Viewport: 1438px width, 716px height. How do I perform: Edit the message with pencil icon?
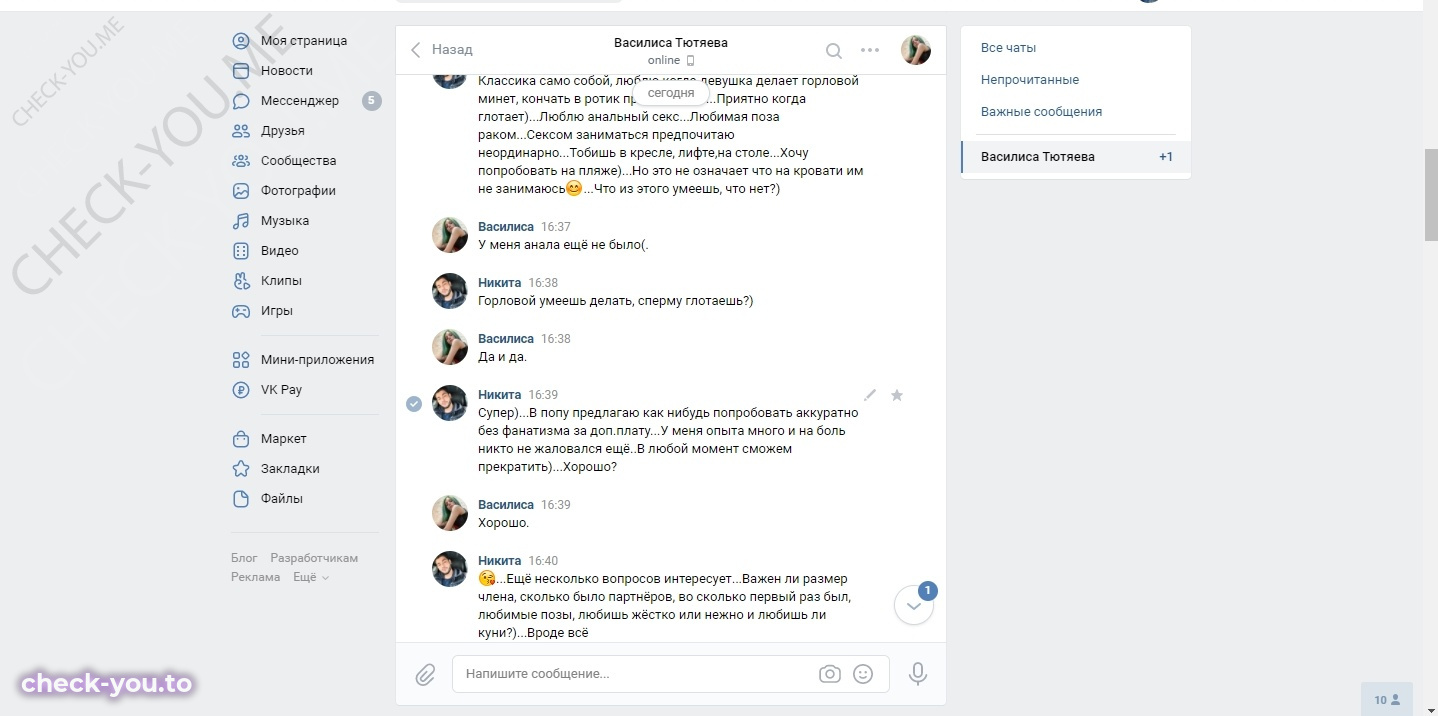point(870,395)
